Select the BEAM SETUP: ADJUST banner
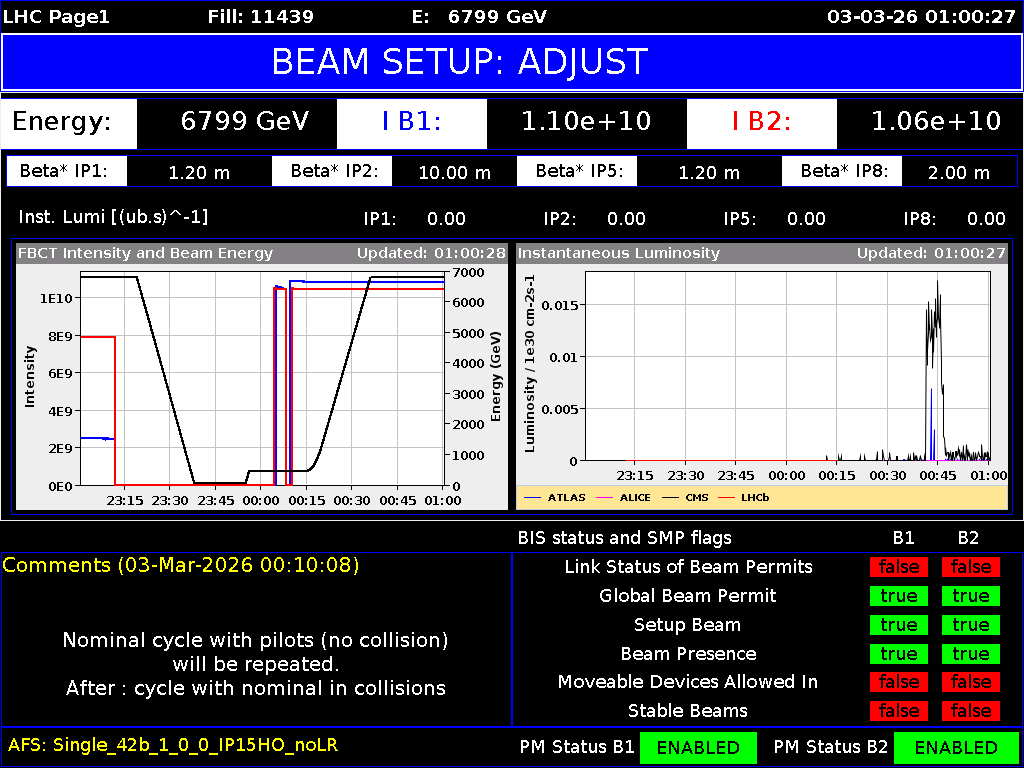 click(512, 62)
